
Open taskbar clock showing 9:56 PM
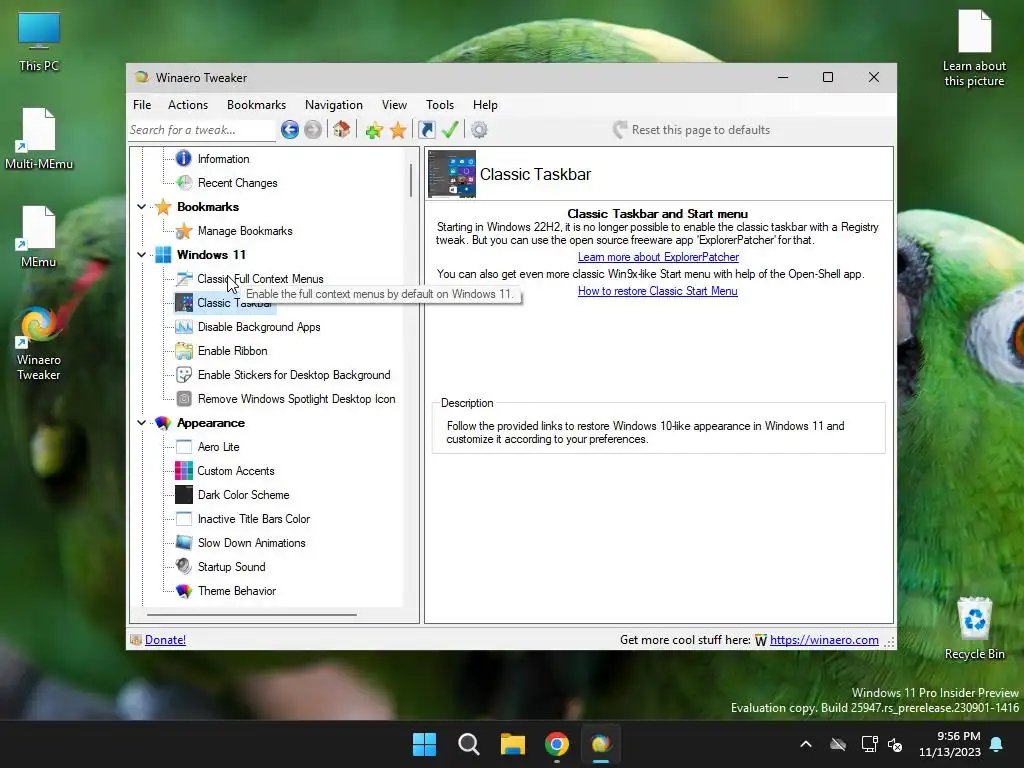click(x=950, y=744)
